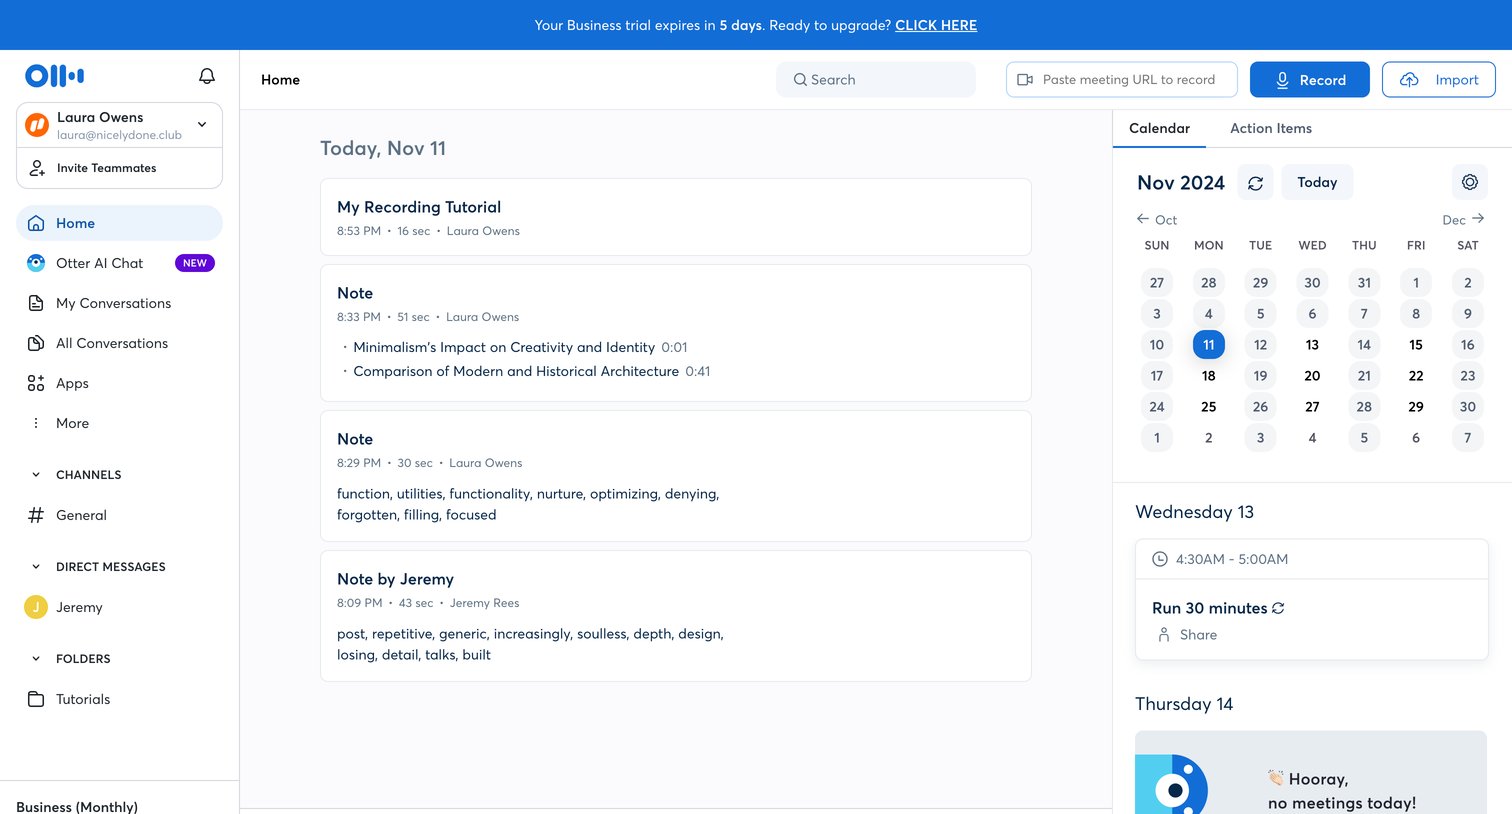Click the CLICK HERE upgrade link
The height and width of the screenshot is (814, 1512).
coord(936,25)
